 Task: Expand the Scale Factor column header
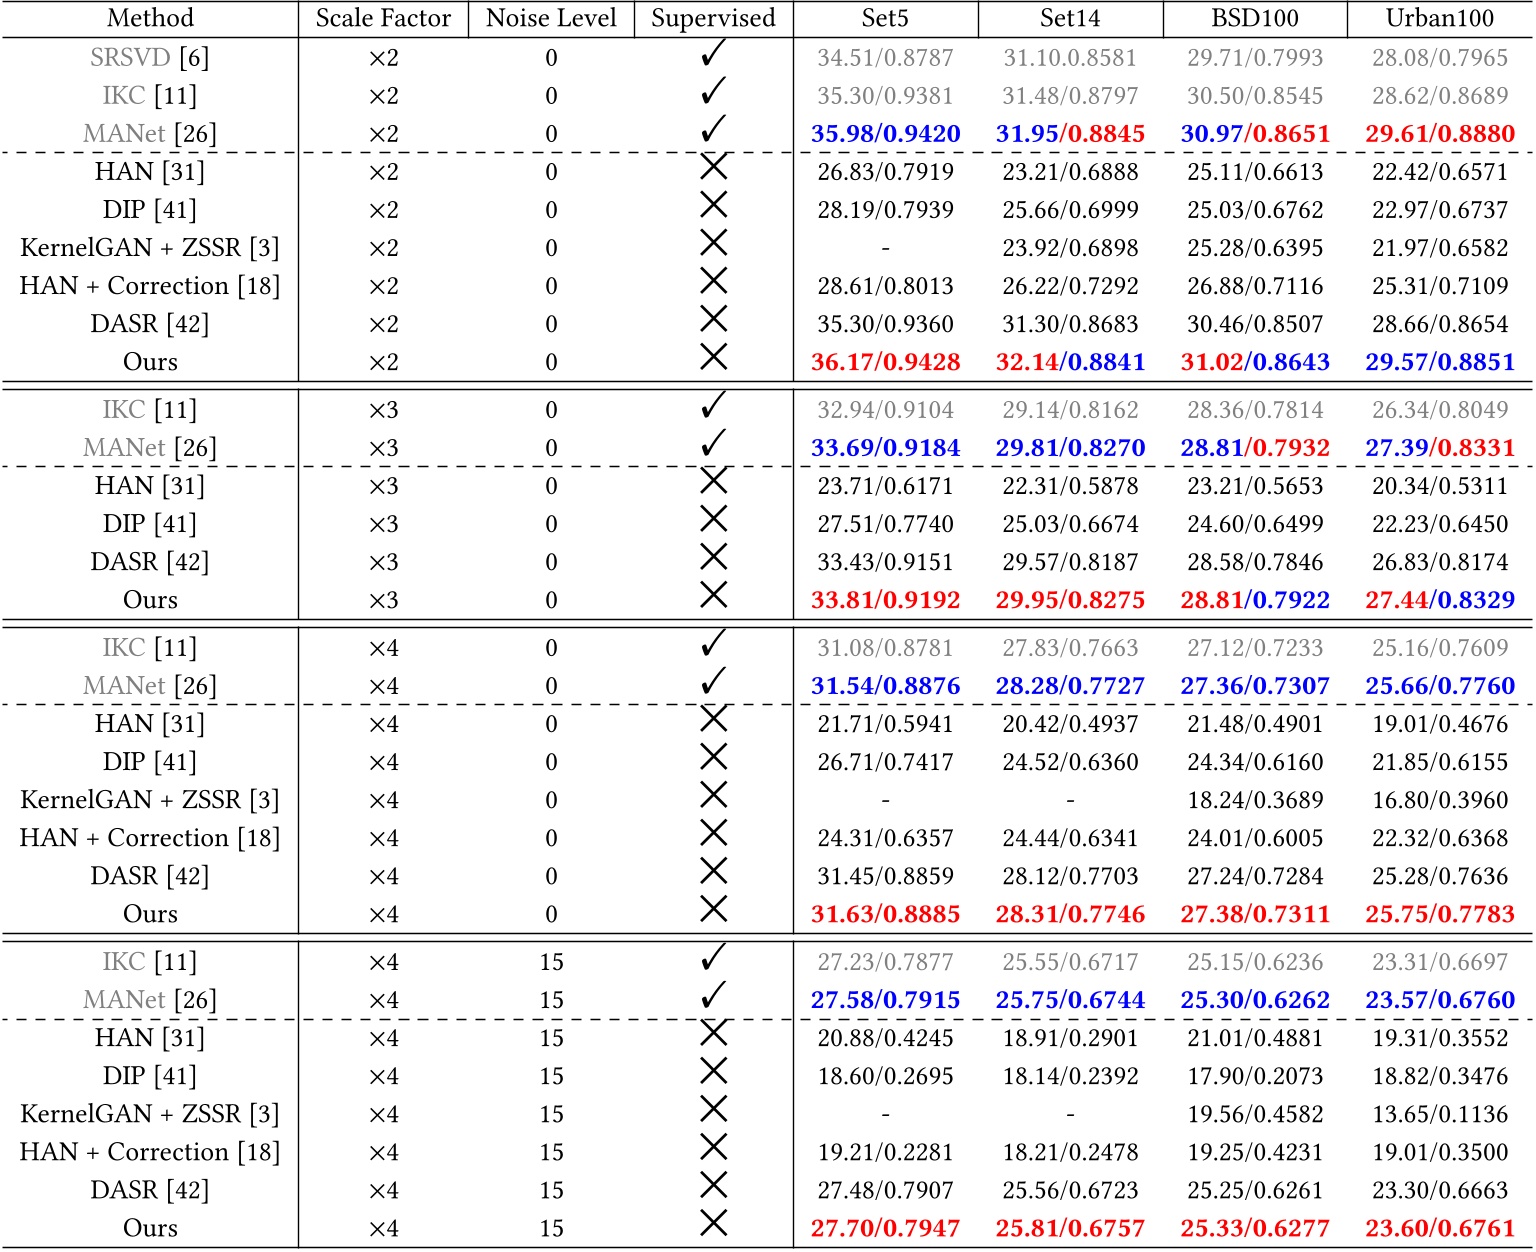click(x=384, y=17)
